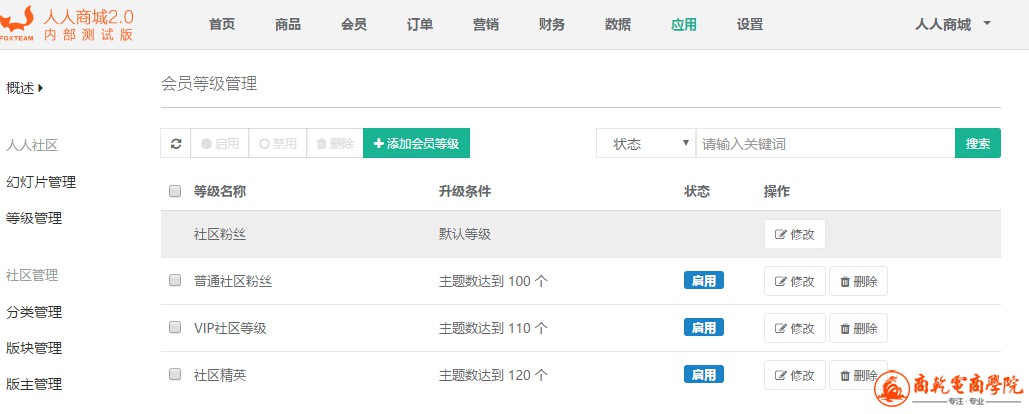Open the 会员 top menu
Image resolution: width=1029 pixels, height=414 pixels.
point(354,25)
